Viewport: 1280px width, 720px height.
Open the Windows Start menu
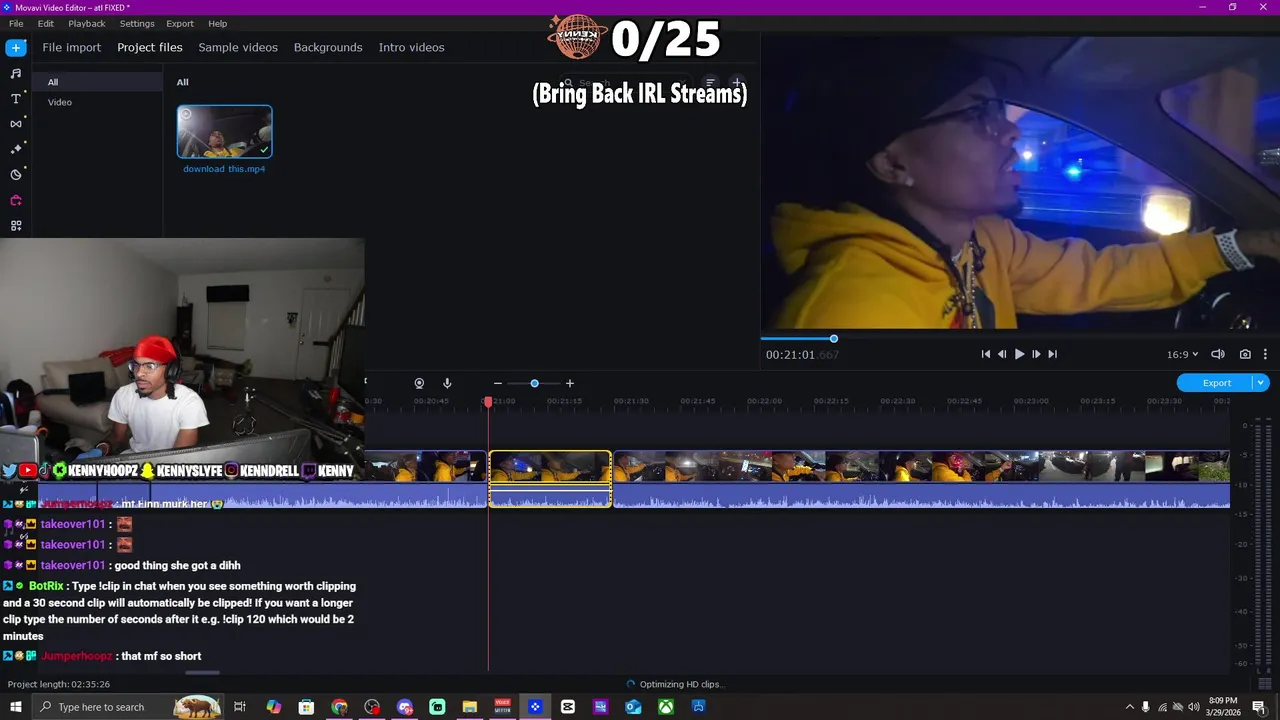tap(16, 707)
